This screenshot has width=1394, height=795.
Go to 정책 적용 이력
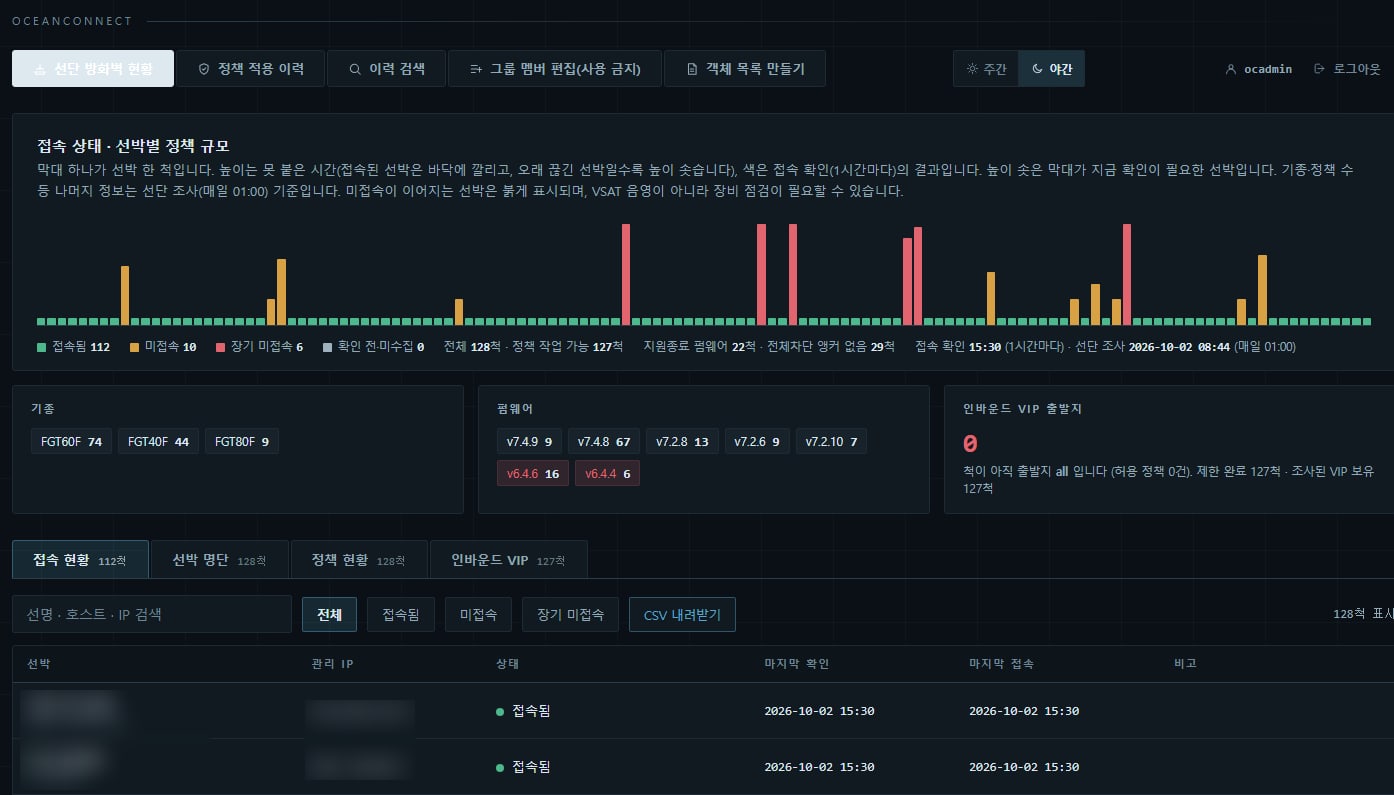pos(251,69)
